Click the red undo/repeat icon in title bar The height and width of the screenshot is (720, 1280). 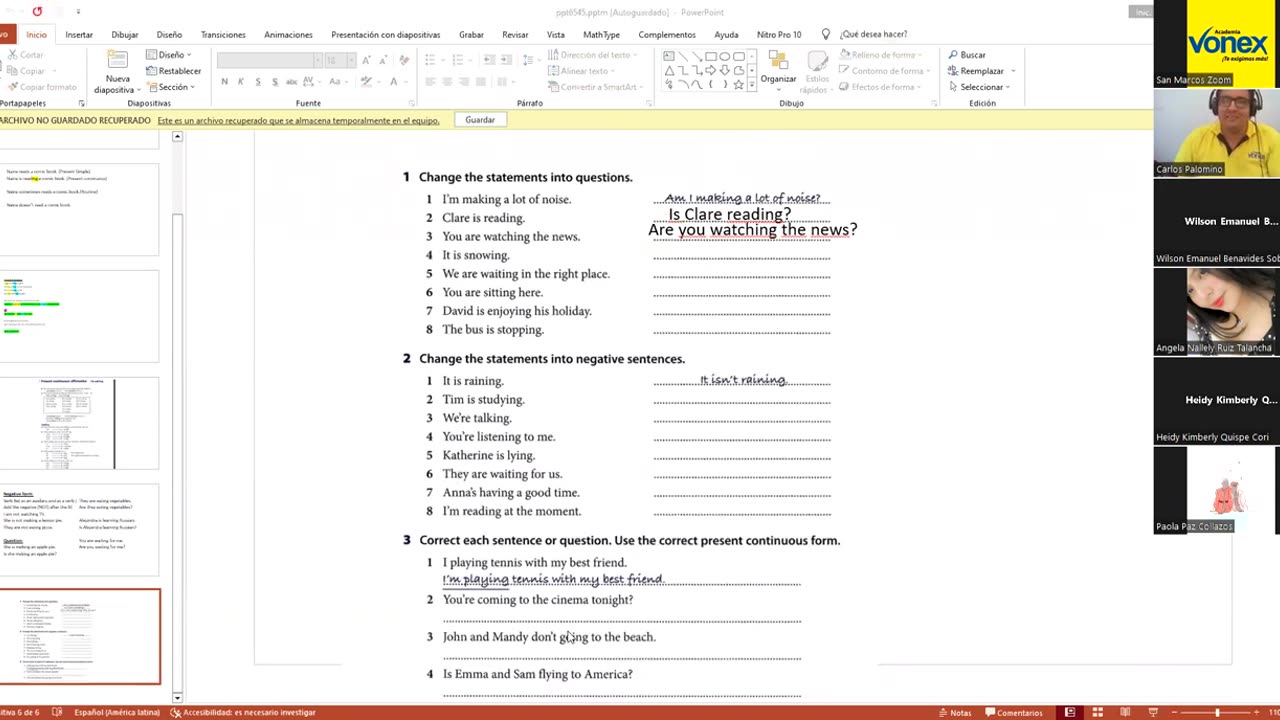[37, 12]
